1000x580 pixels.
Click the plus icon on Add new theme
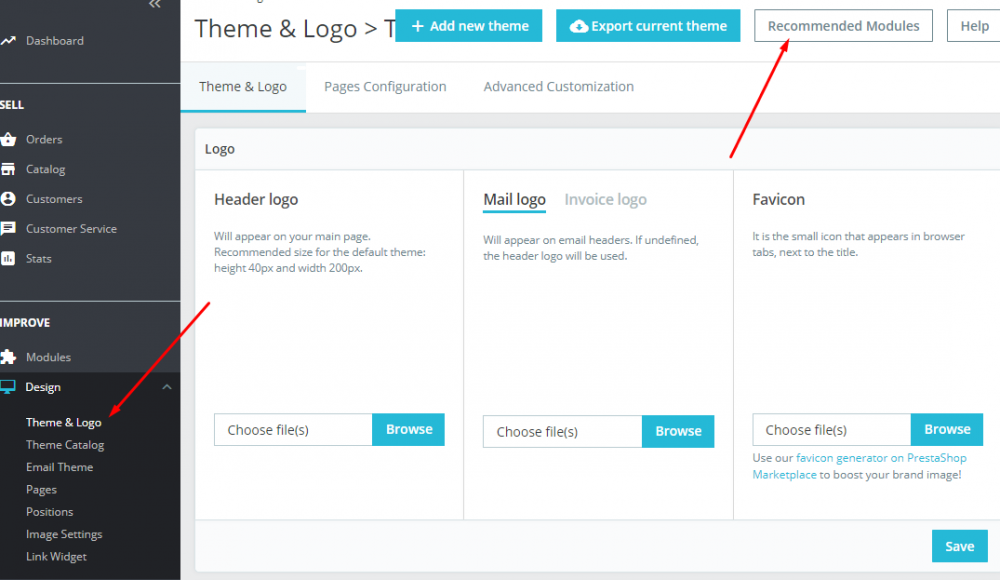[418, 26]
